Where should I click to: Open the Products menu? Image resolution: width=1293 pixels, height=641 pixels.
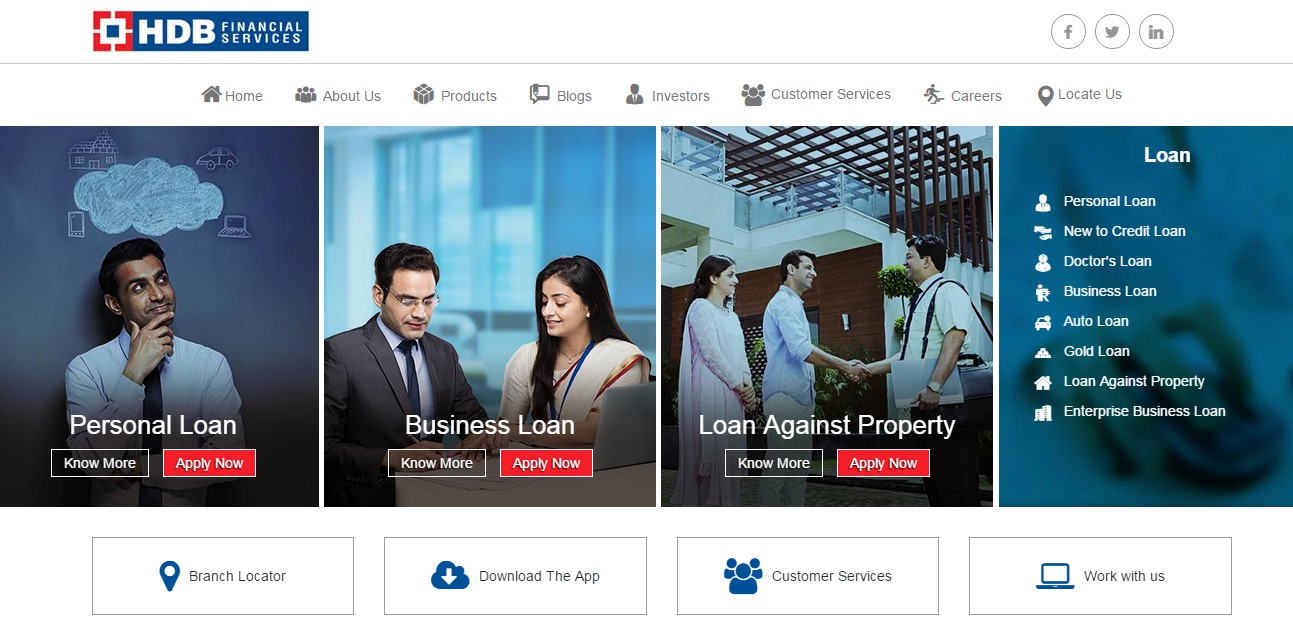455,95
